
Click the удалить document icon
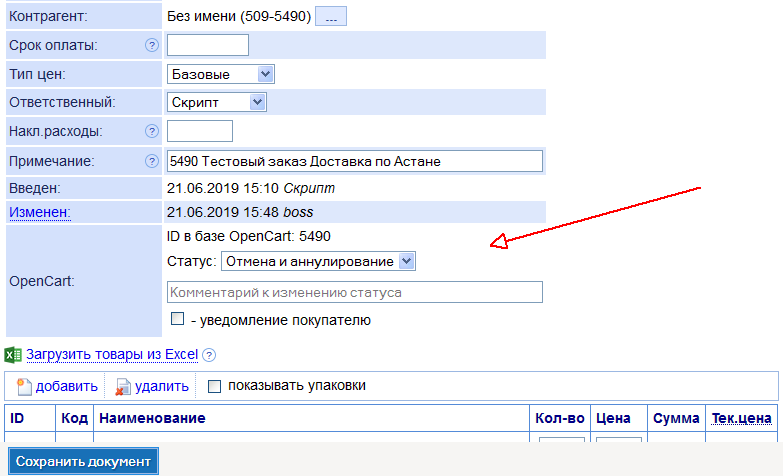(123, 387)
